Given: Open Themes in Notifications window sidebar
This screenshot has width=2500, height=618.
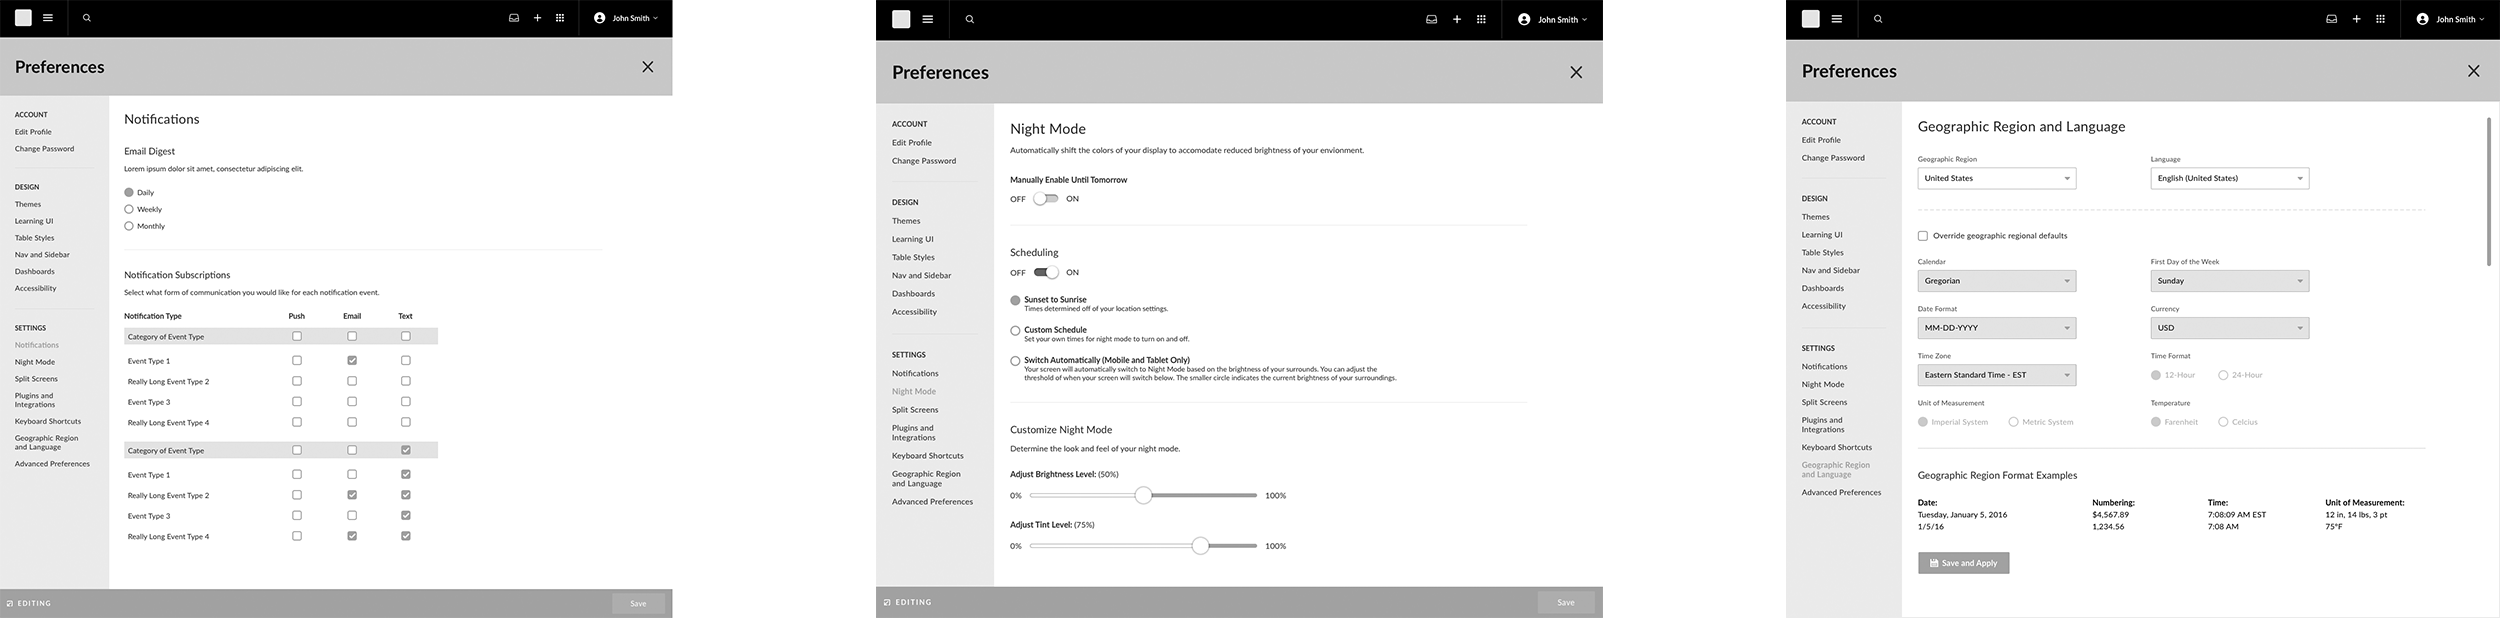Looking at the screenshot, I should click(x=28, y=204).
